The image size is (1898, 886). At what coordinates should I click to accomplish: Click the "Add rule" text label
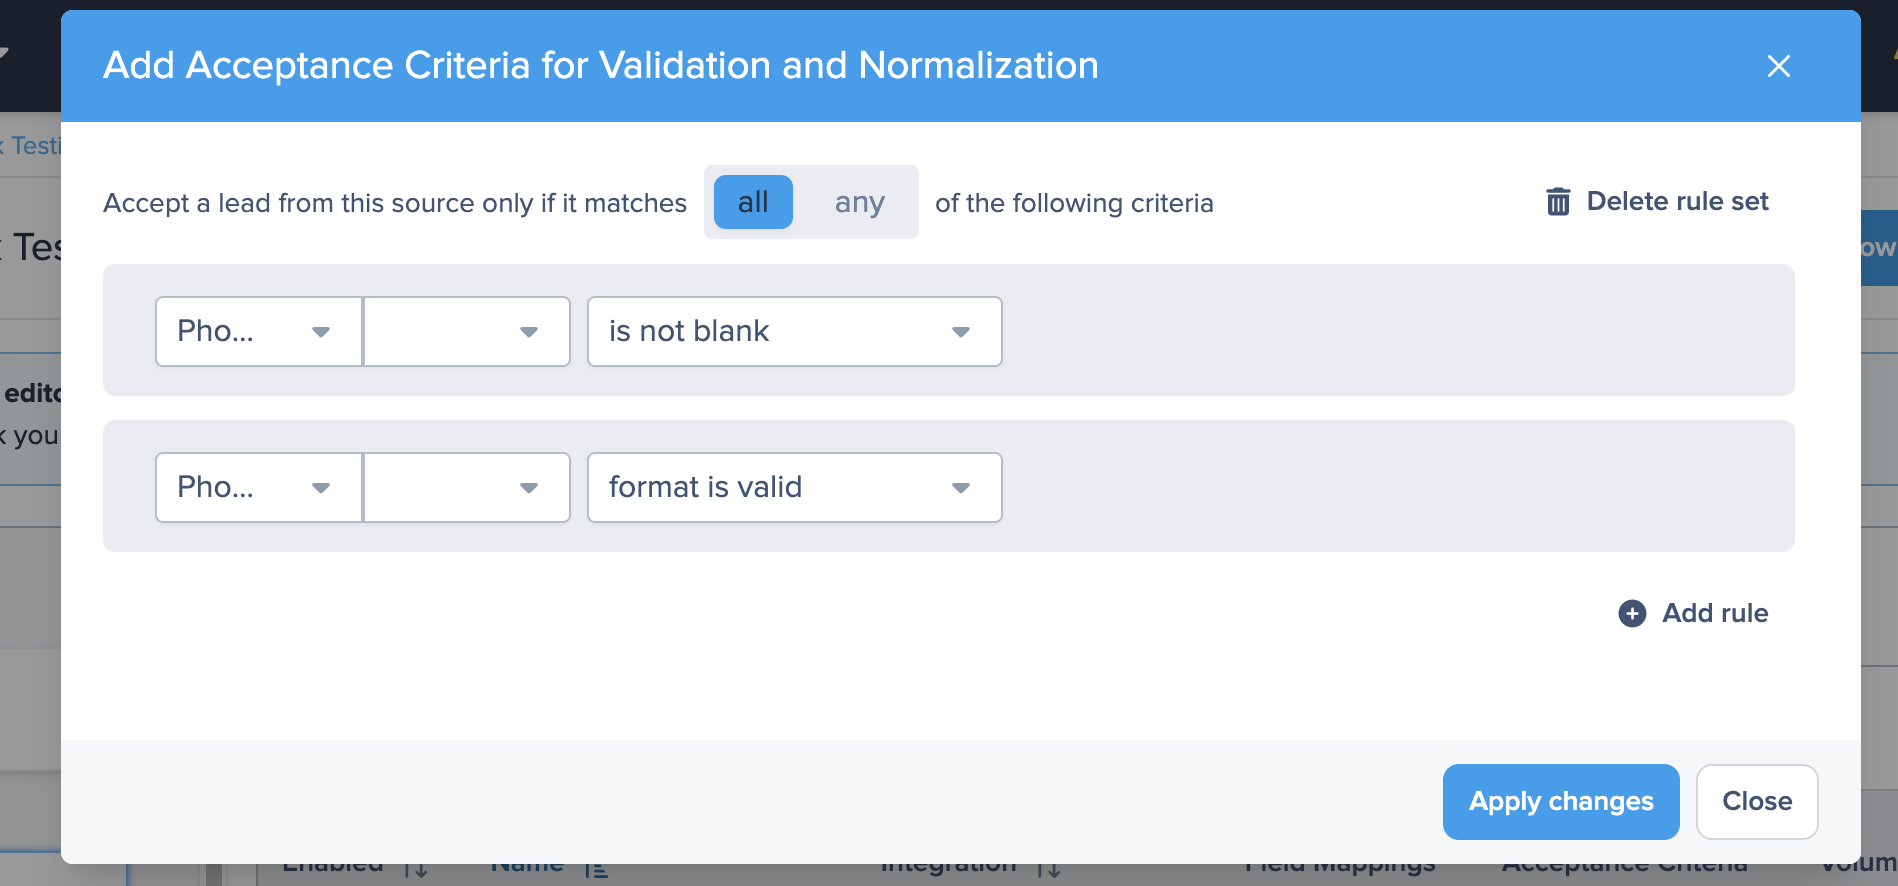[x=1714, y=613]
